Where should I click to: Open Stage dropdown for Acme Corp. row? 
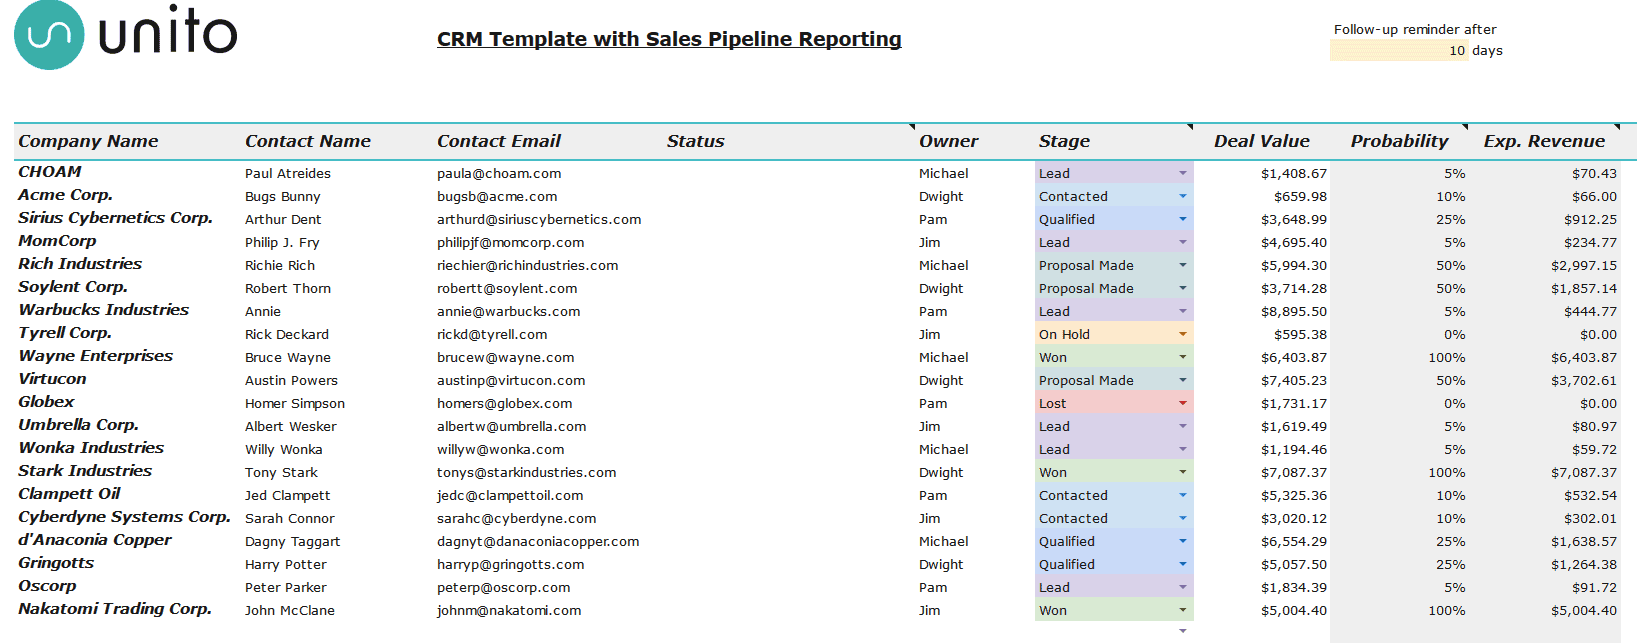coord(1183,196)
